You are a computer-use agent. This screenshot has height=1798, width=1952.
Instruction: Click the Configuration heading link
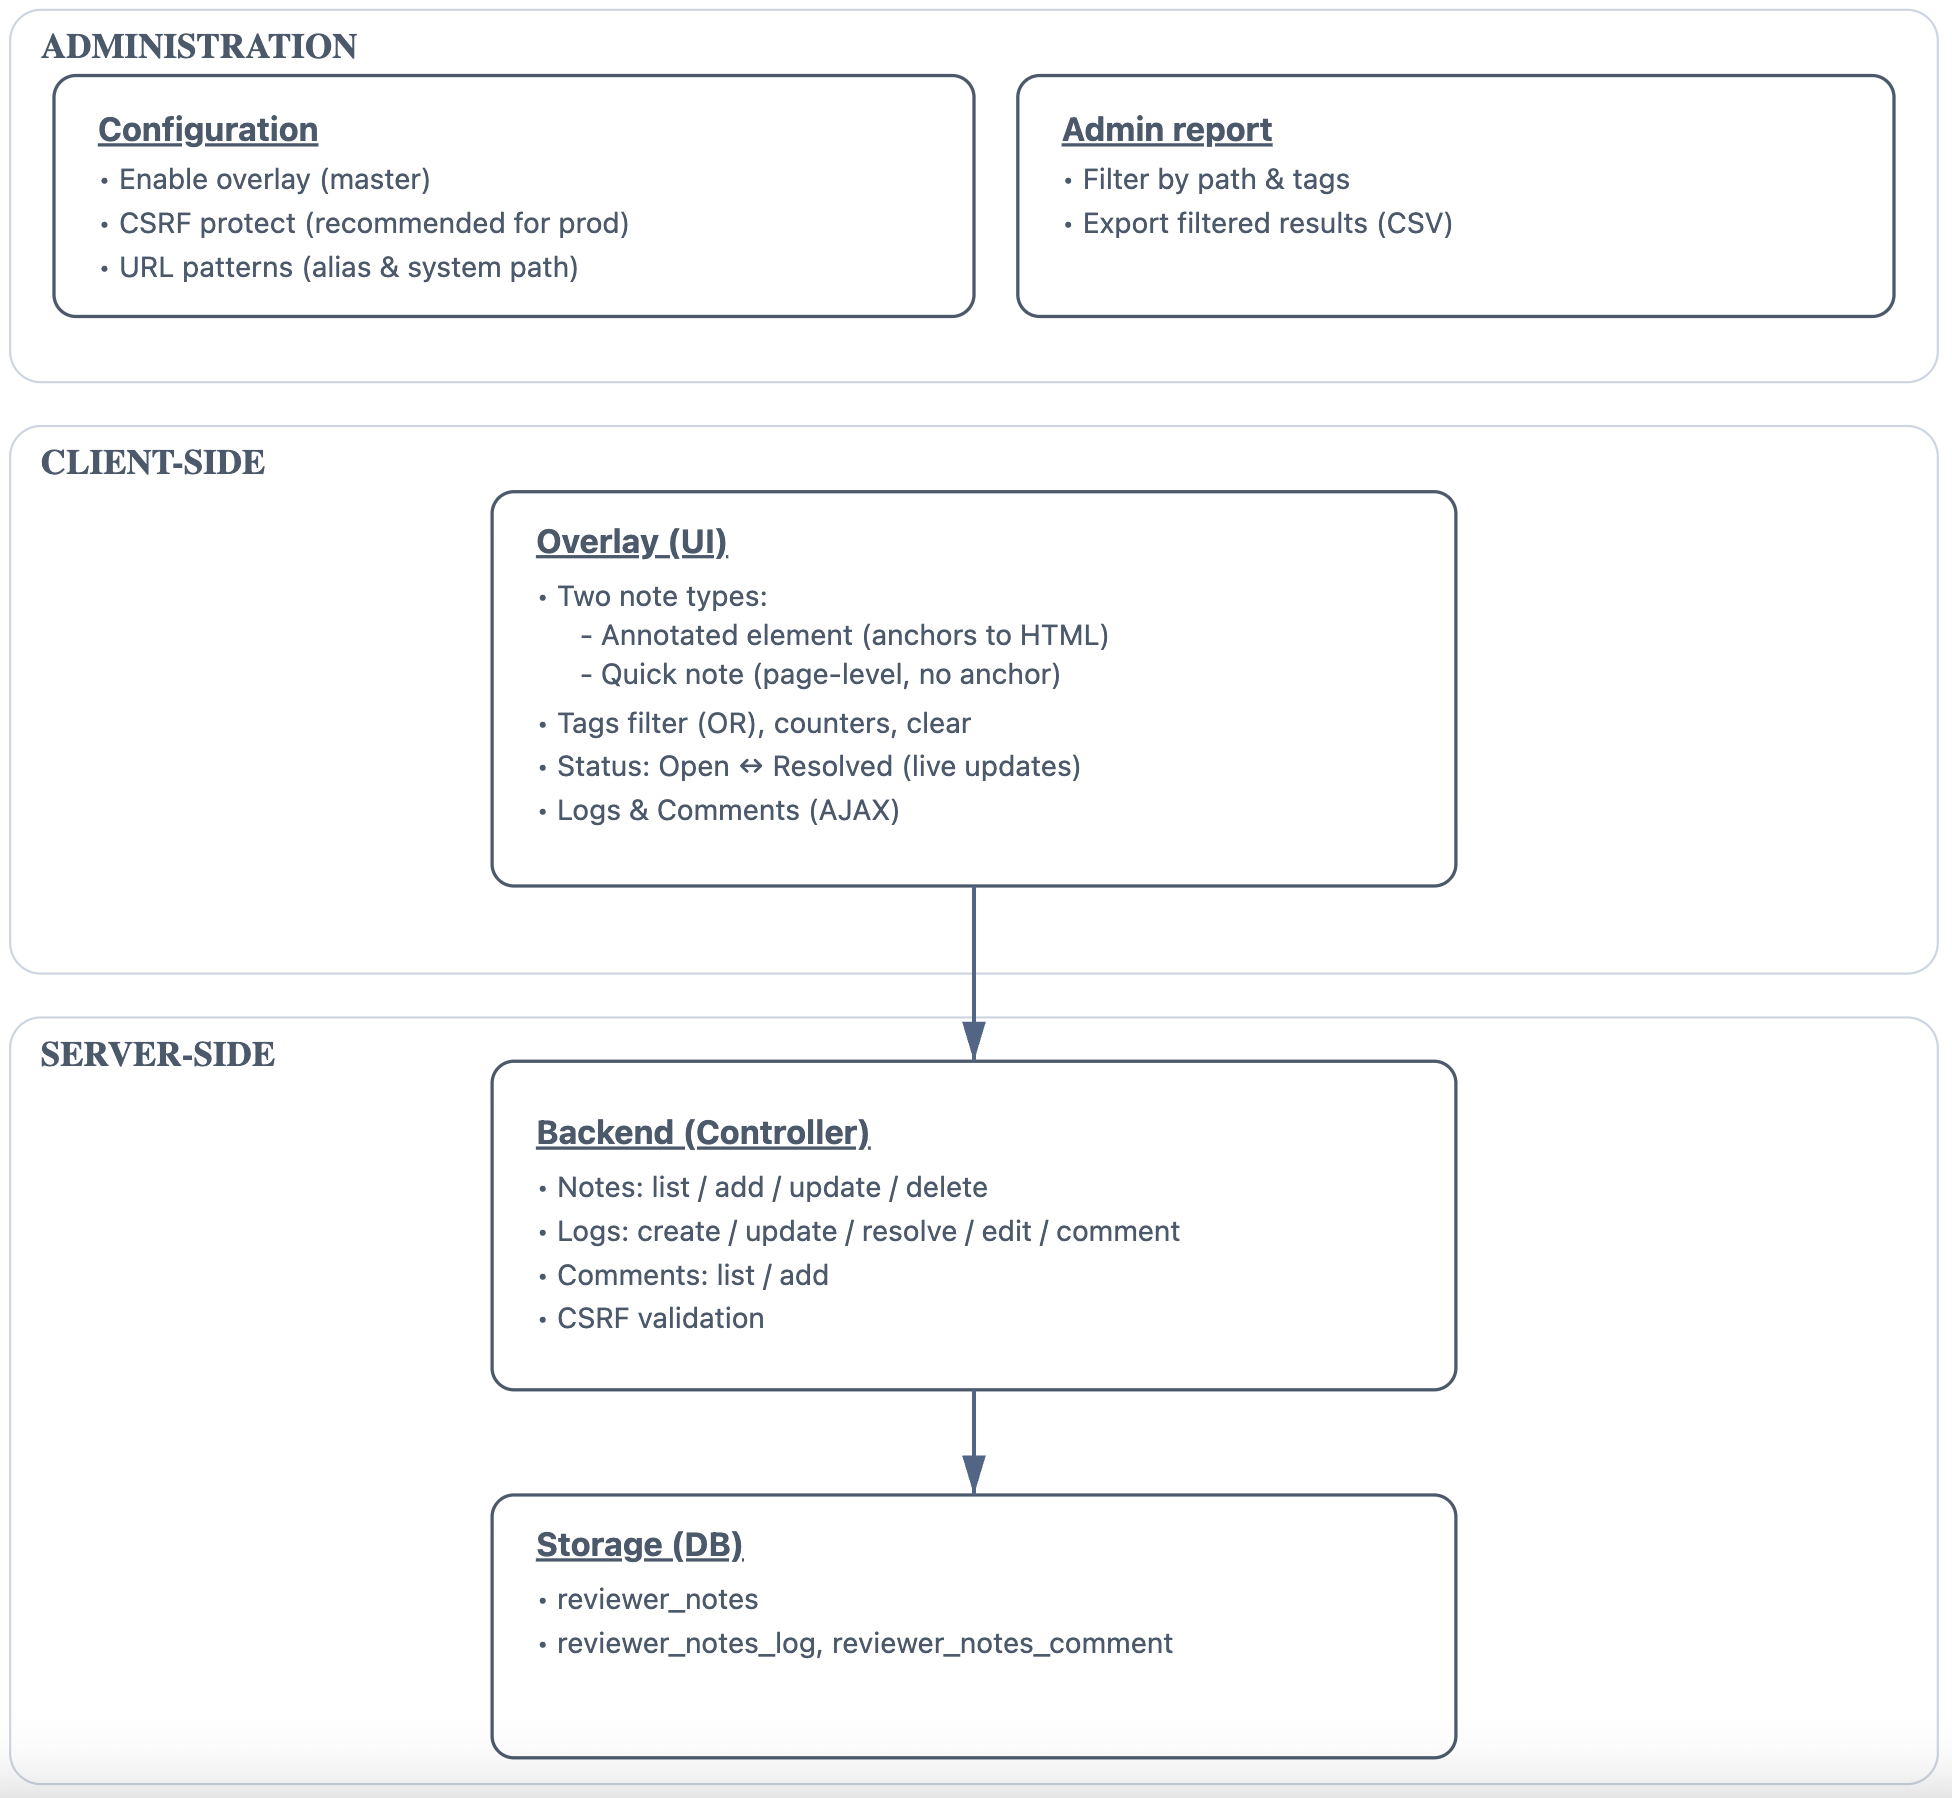point(208,130)
